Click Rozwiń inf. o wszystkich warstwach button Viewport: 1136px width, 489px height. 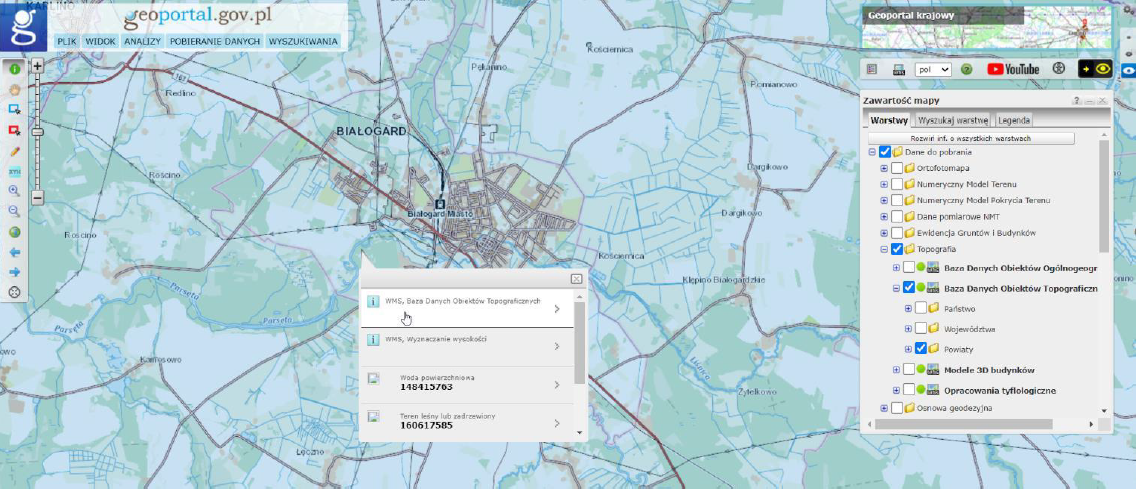tap(971, 138)
